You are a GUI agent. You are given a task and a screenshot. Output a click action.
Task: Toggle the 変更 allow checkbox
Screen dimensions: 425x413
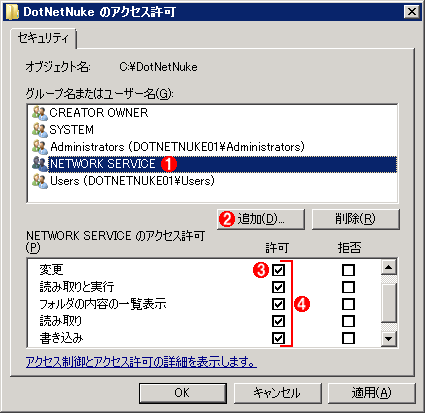(278, 270)
